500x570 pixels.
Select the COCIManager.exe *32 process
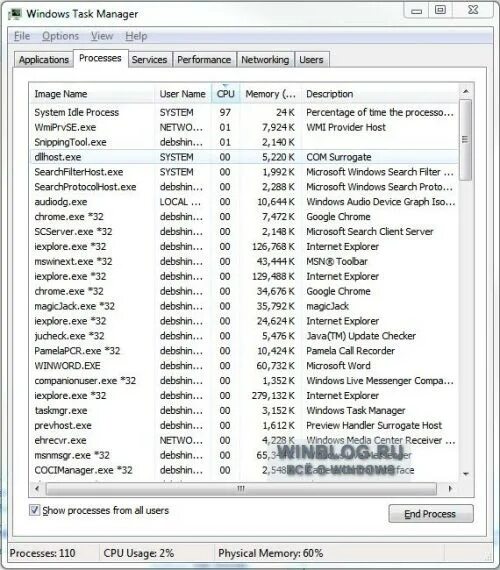click(x=244, y=470)
